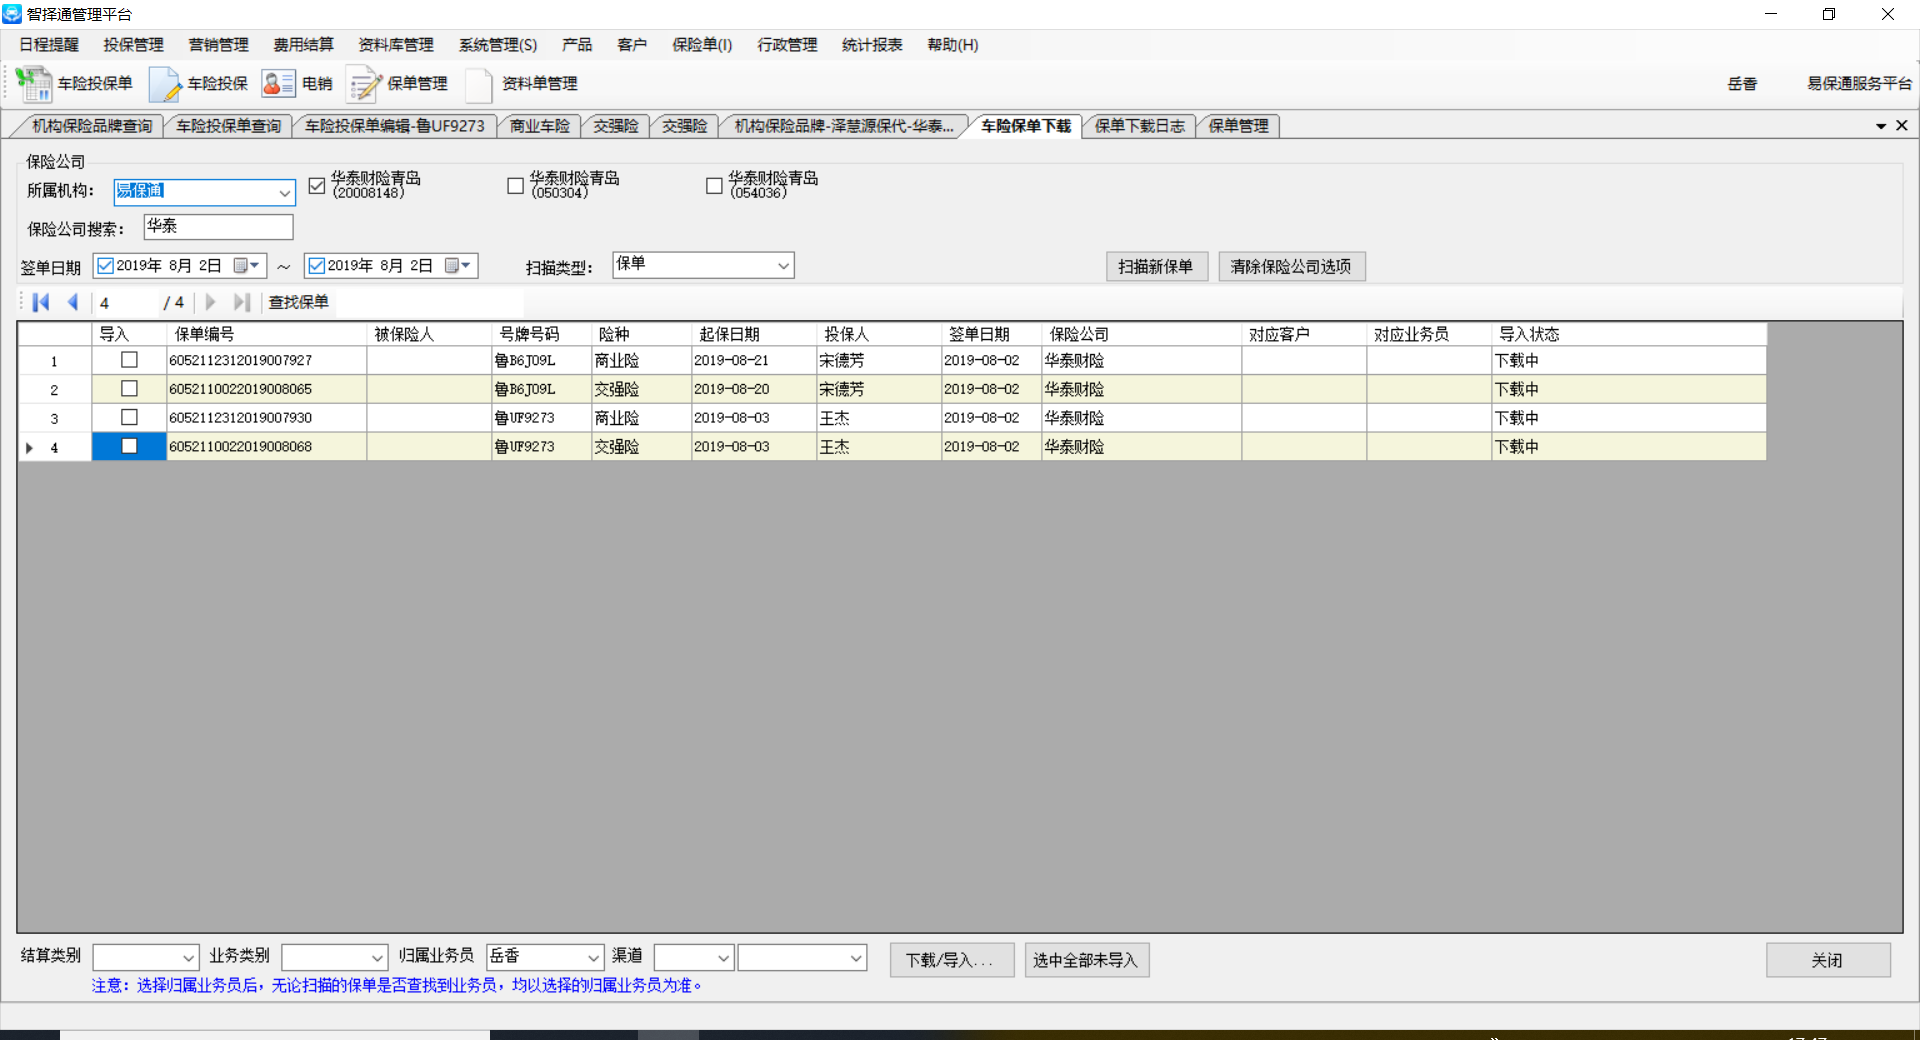Open the 费用结算 menu
This screenshot has height=1040, width=1920.
click(303, 45)
